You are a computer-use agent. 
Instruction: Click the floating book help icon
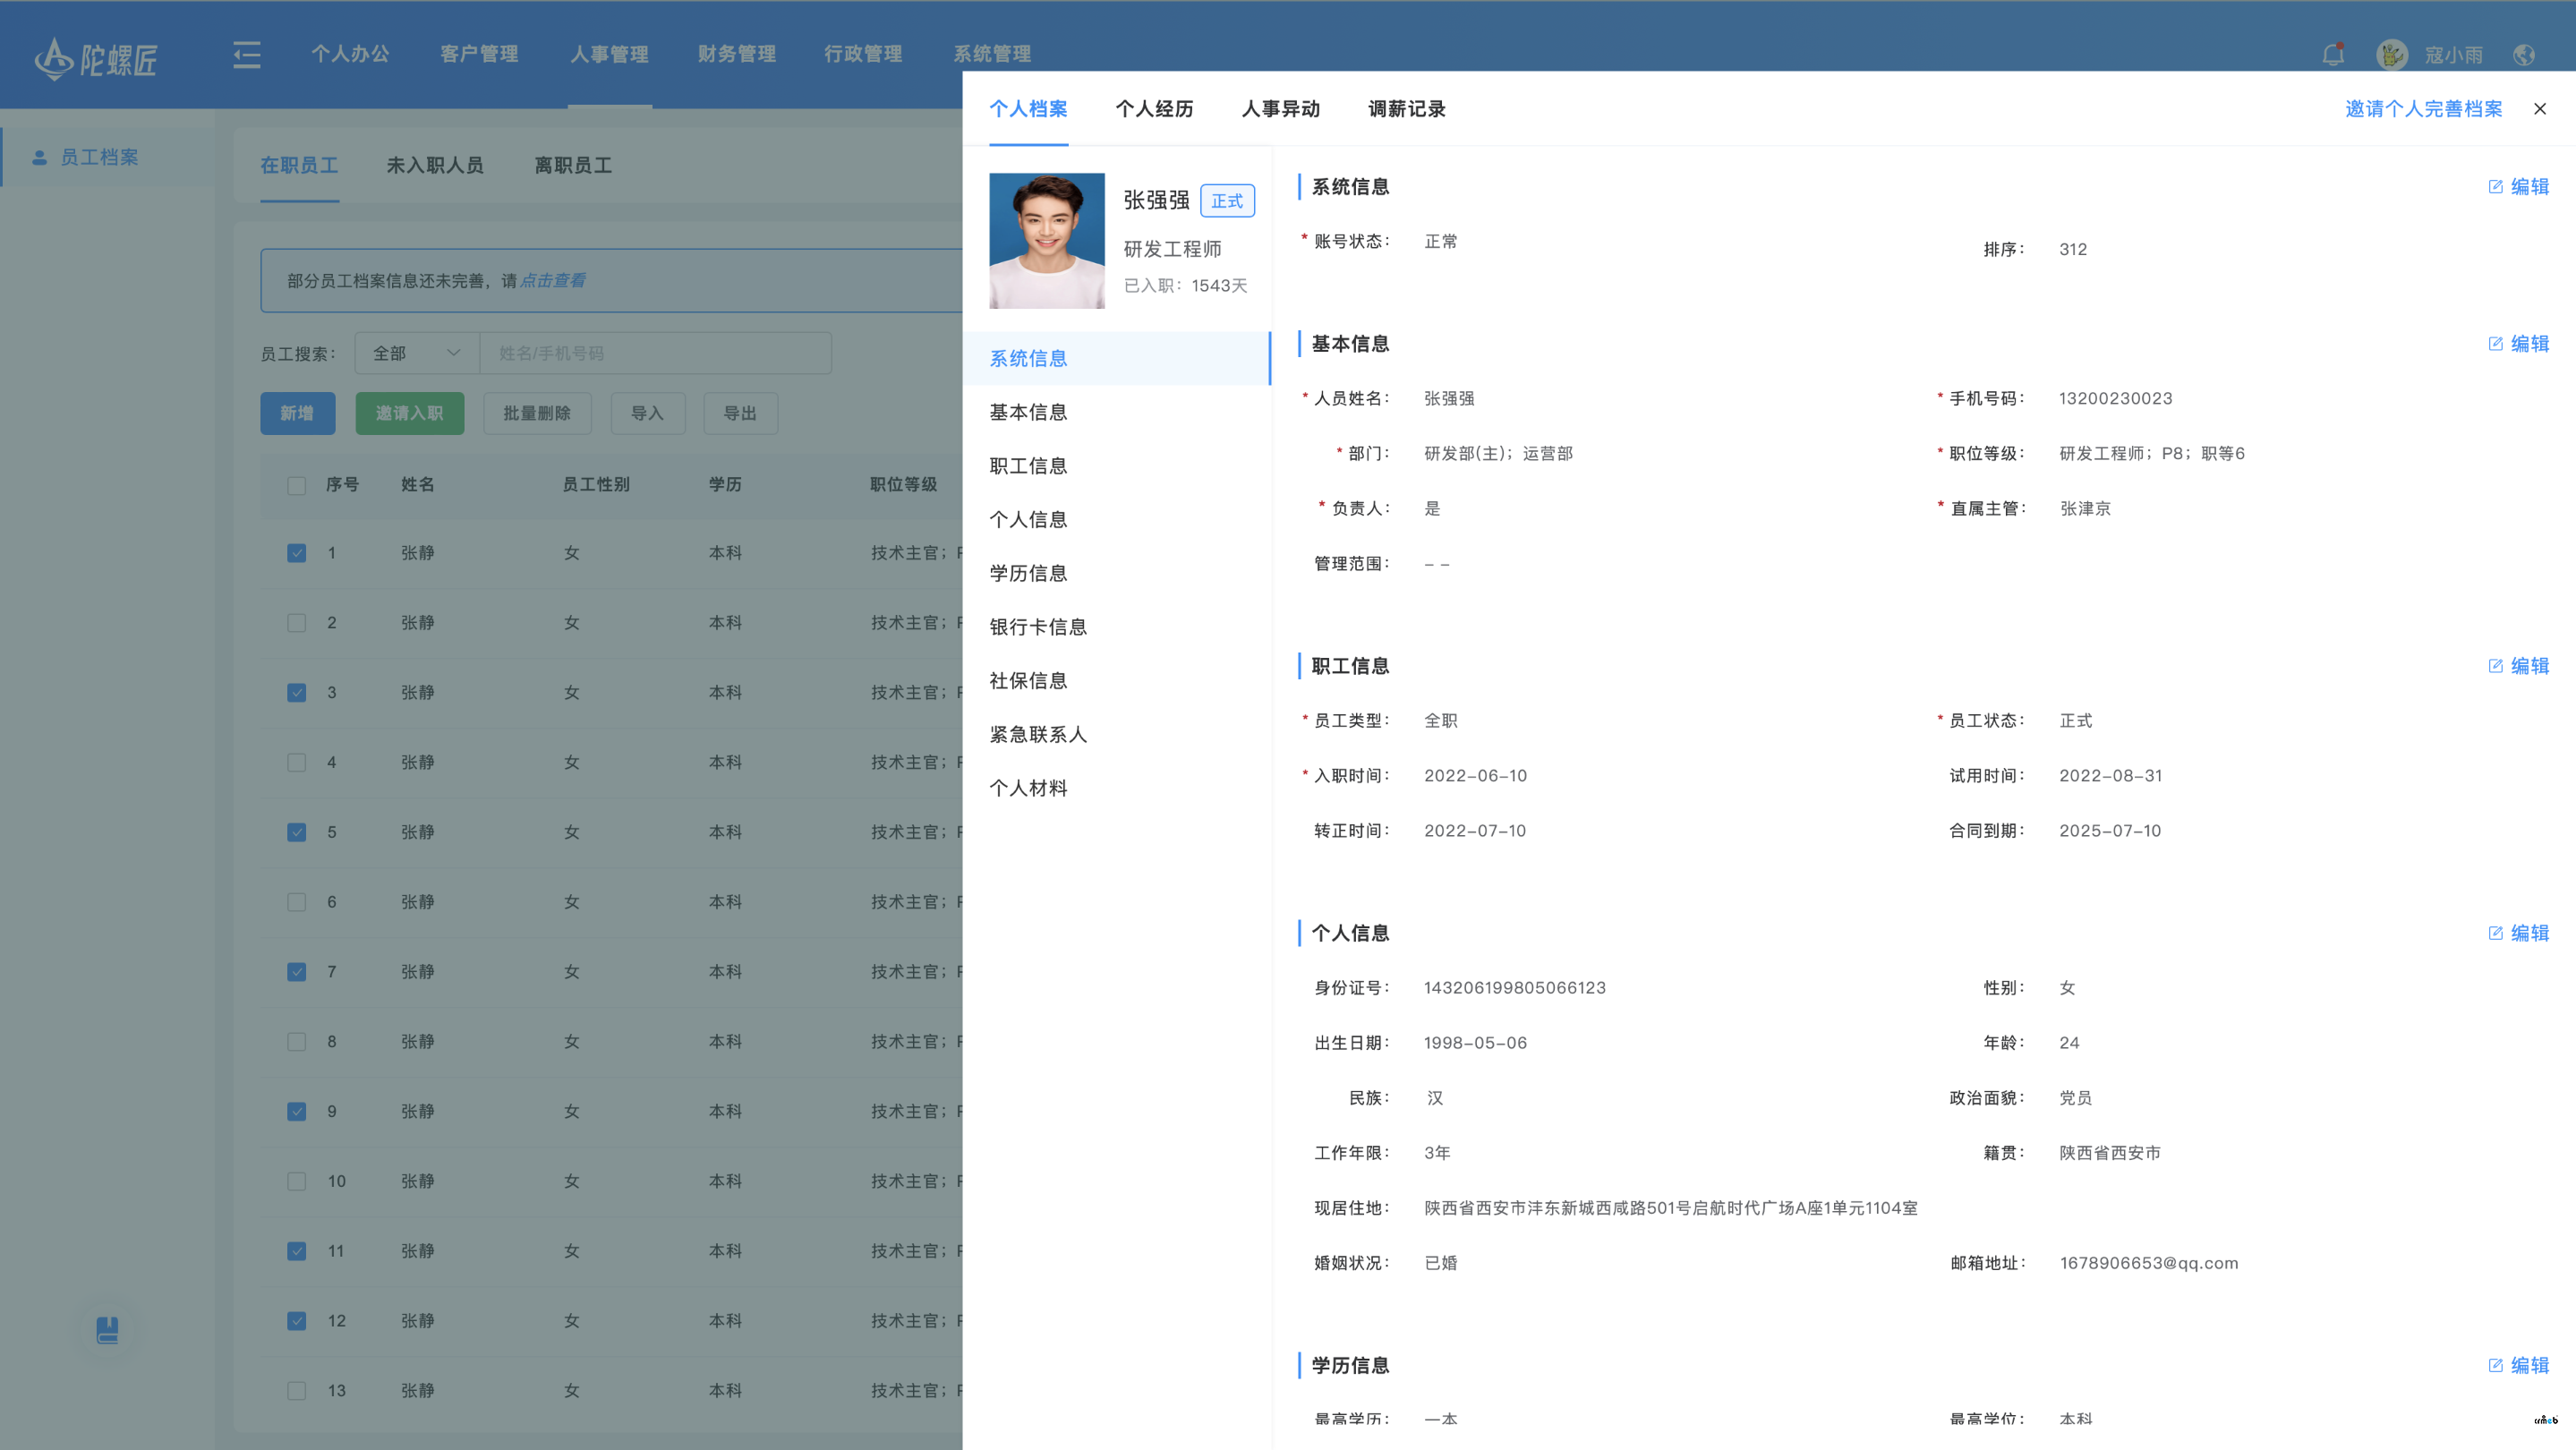107,1329
